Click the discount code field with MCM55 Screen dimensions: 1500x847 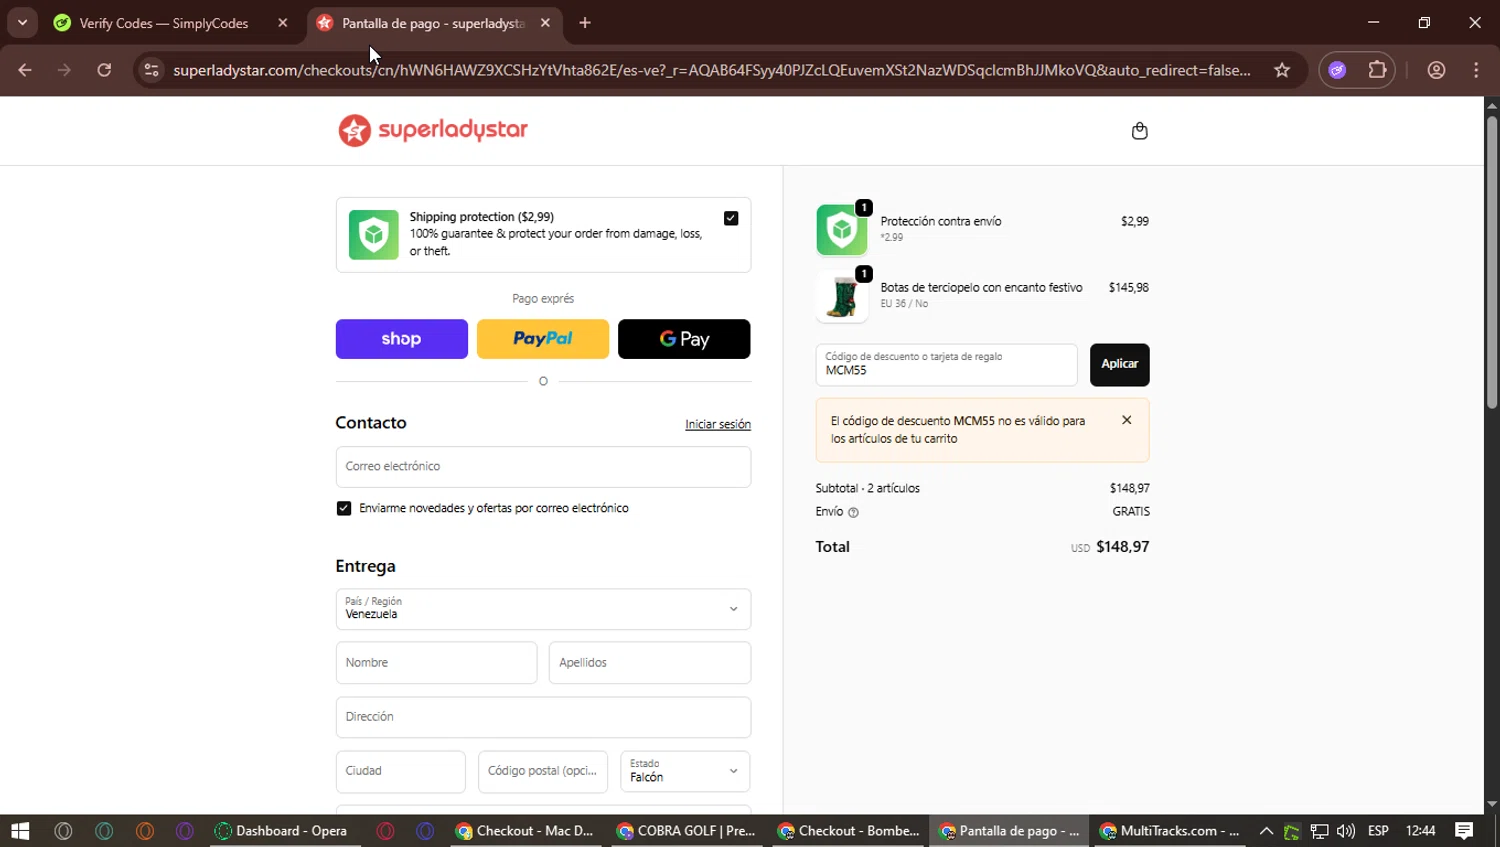click(x=946, y=364)
